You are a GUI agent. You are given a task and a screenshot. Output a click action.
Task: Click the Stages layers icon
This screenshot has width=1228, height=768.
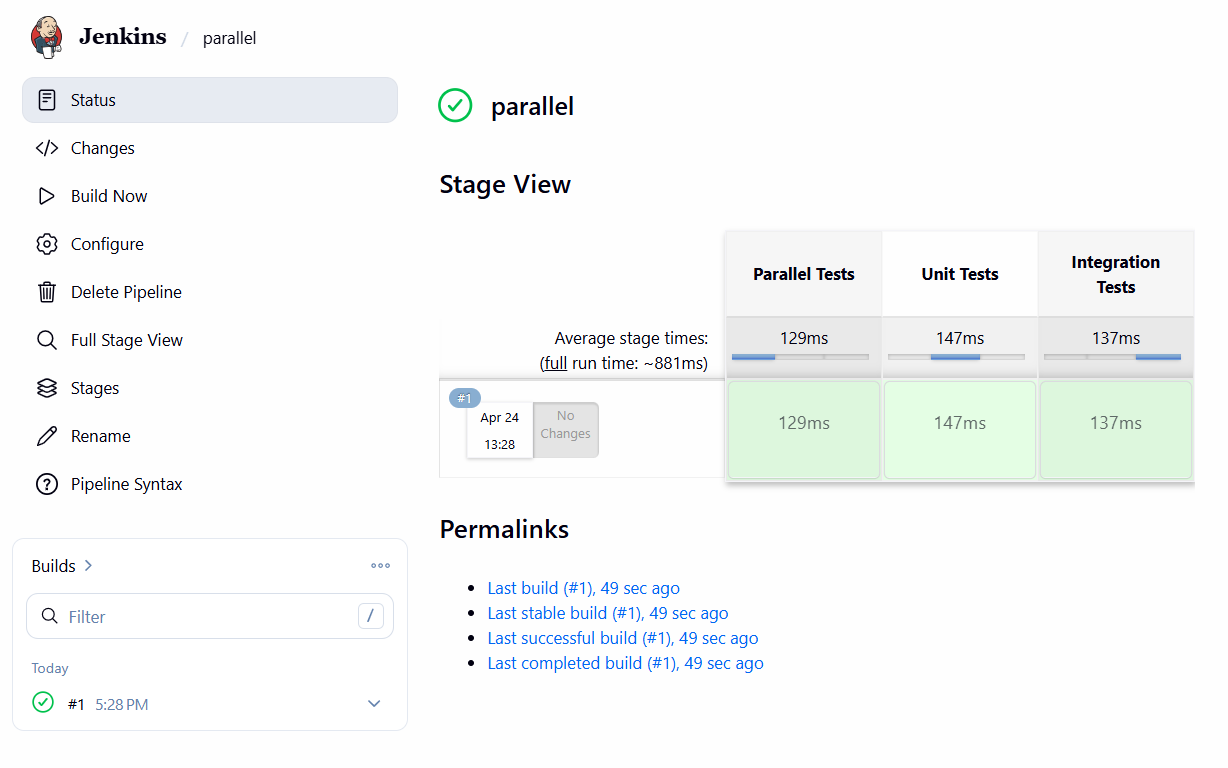point(47,388)
